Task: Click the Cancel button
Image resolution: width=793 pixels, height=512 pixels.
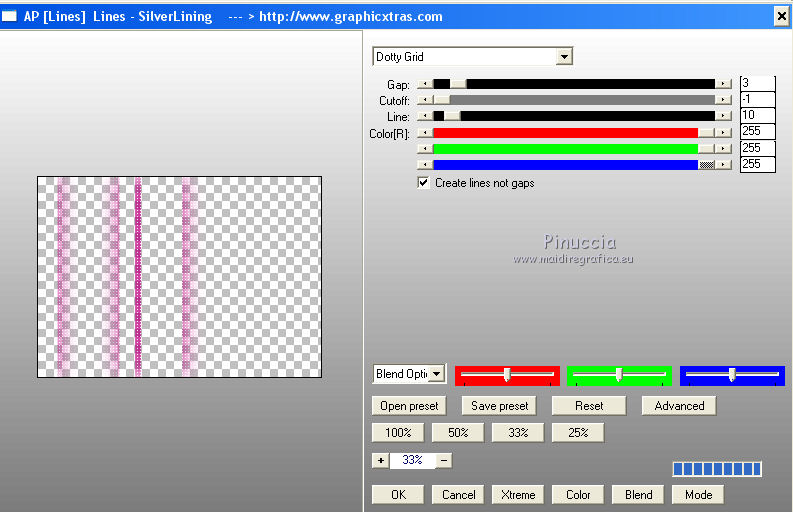Action: [x=458, y=495]
